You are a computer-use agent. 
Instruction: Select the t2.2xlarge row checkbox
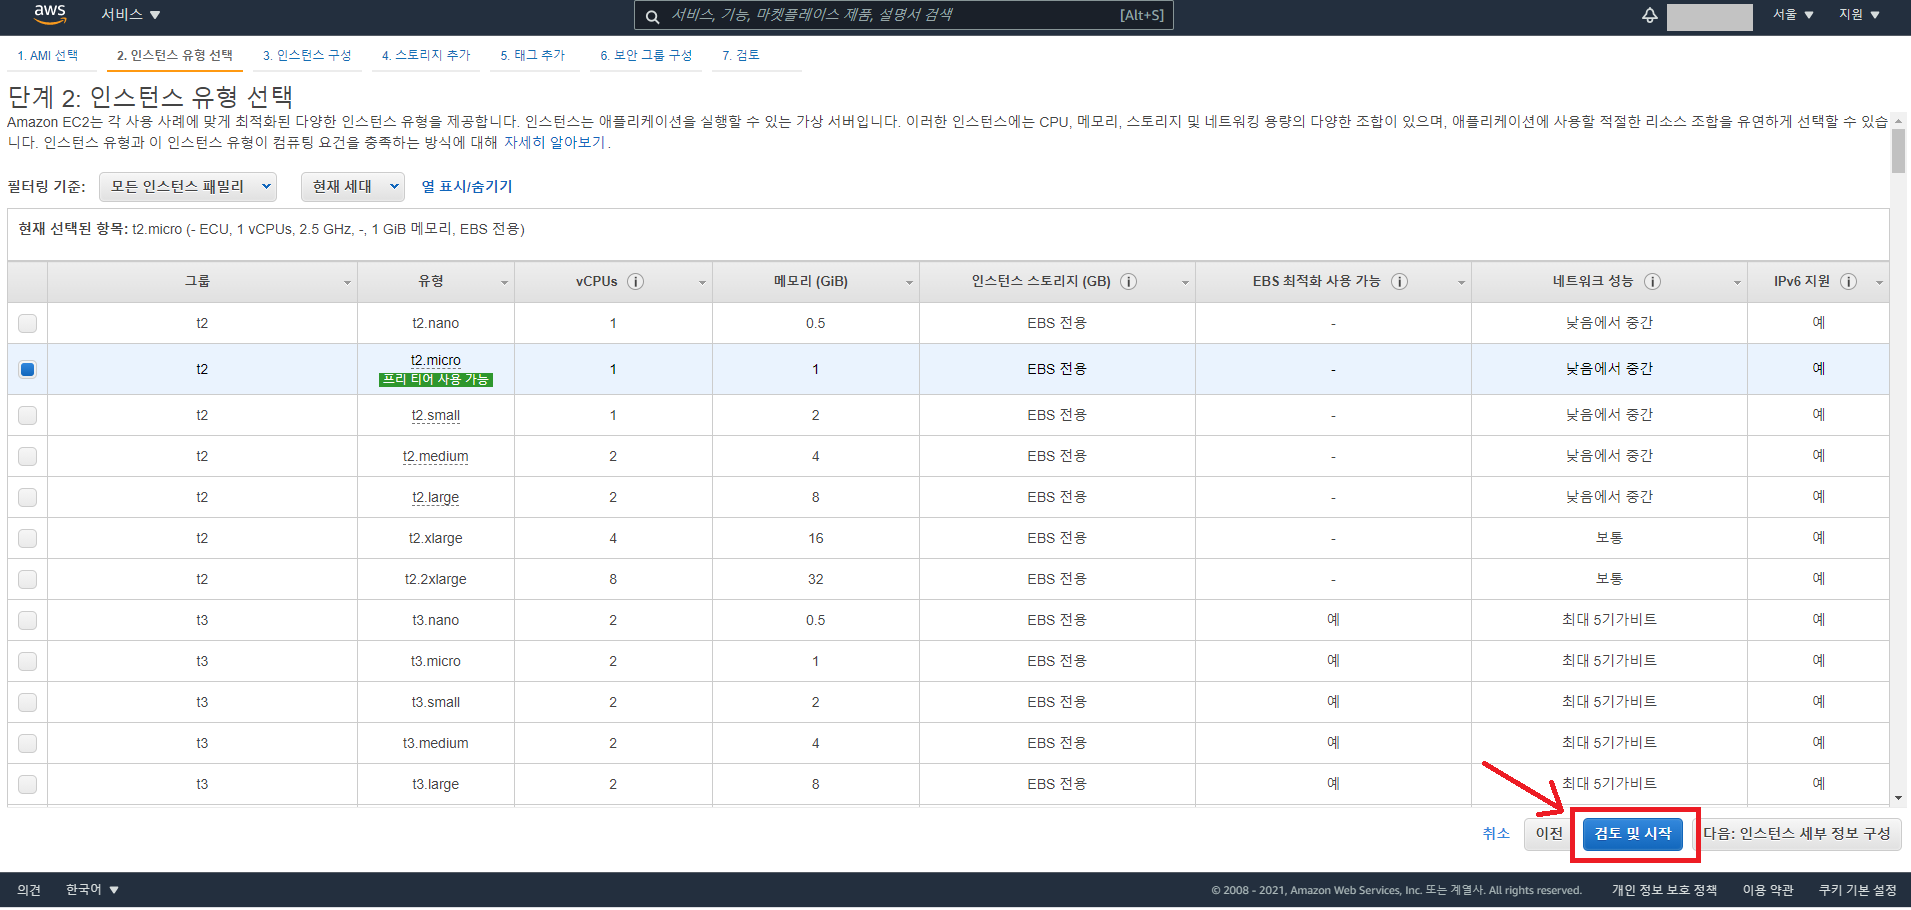(28, 579)
